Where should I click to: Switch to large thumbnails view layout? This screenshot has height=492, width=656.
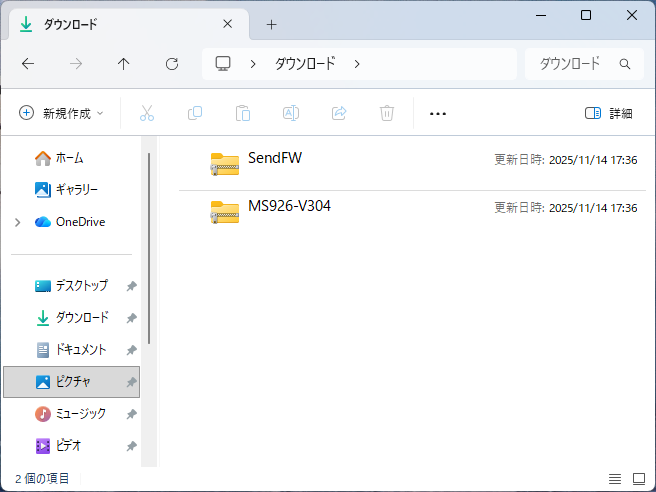pyautogui.click(x=639, y=479)
